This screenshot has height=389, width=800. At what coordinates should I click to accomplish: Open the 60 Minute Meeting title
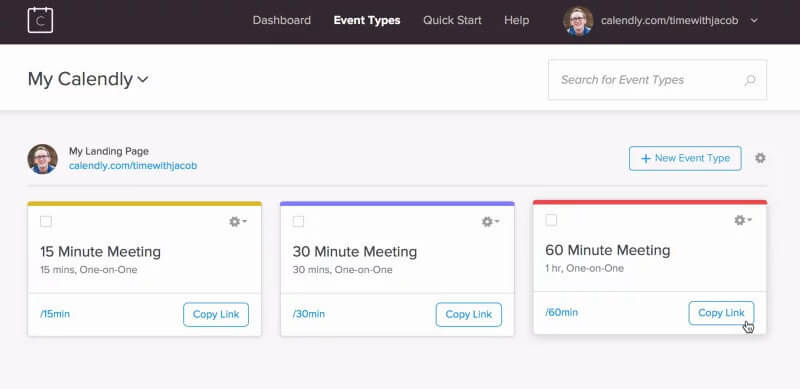click(x=608, y=250)
